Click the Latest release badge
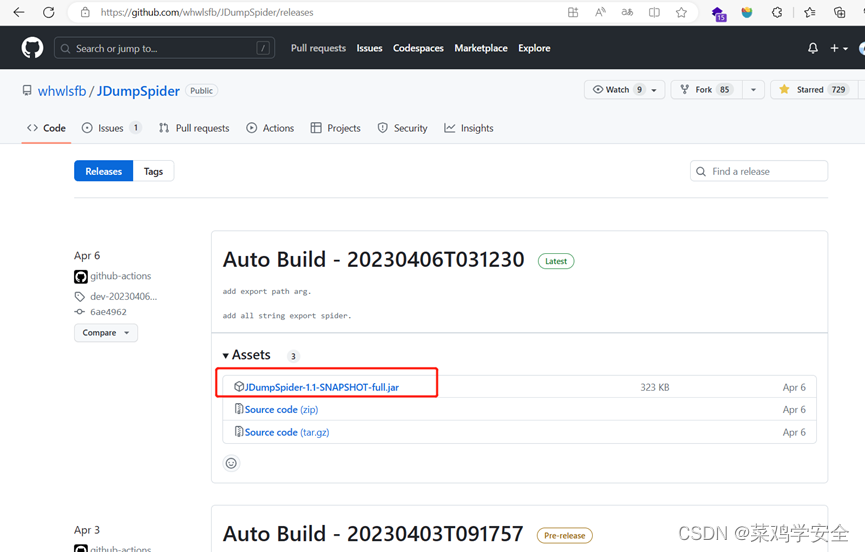Screen dimensions: 865x552 (556, 261)
